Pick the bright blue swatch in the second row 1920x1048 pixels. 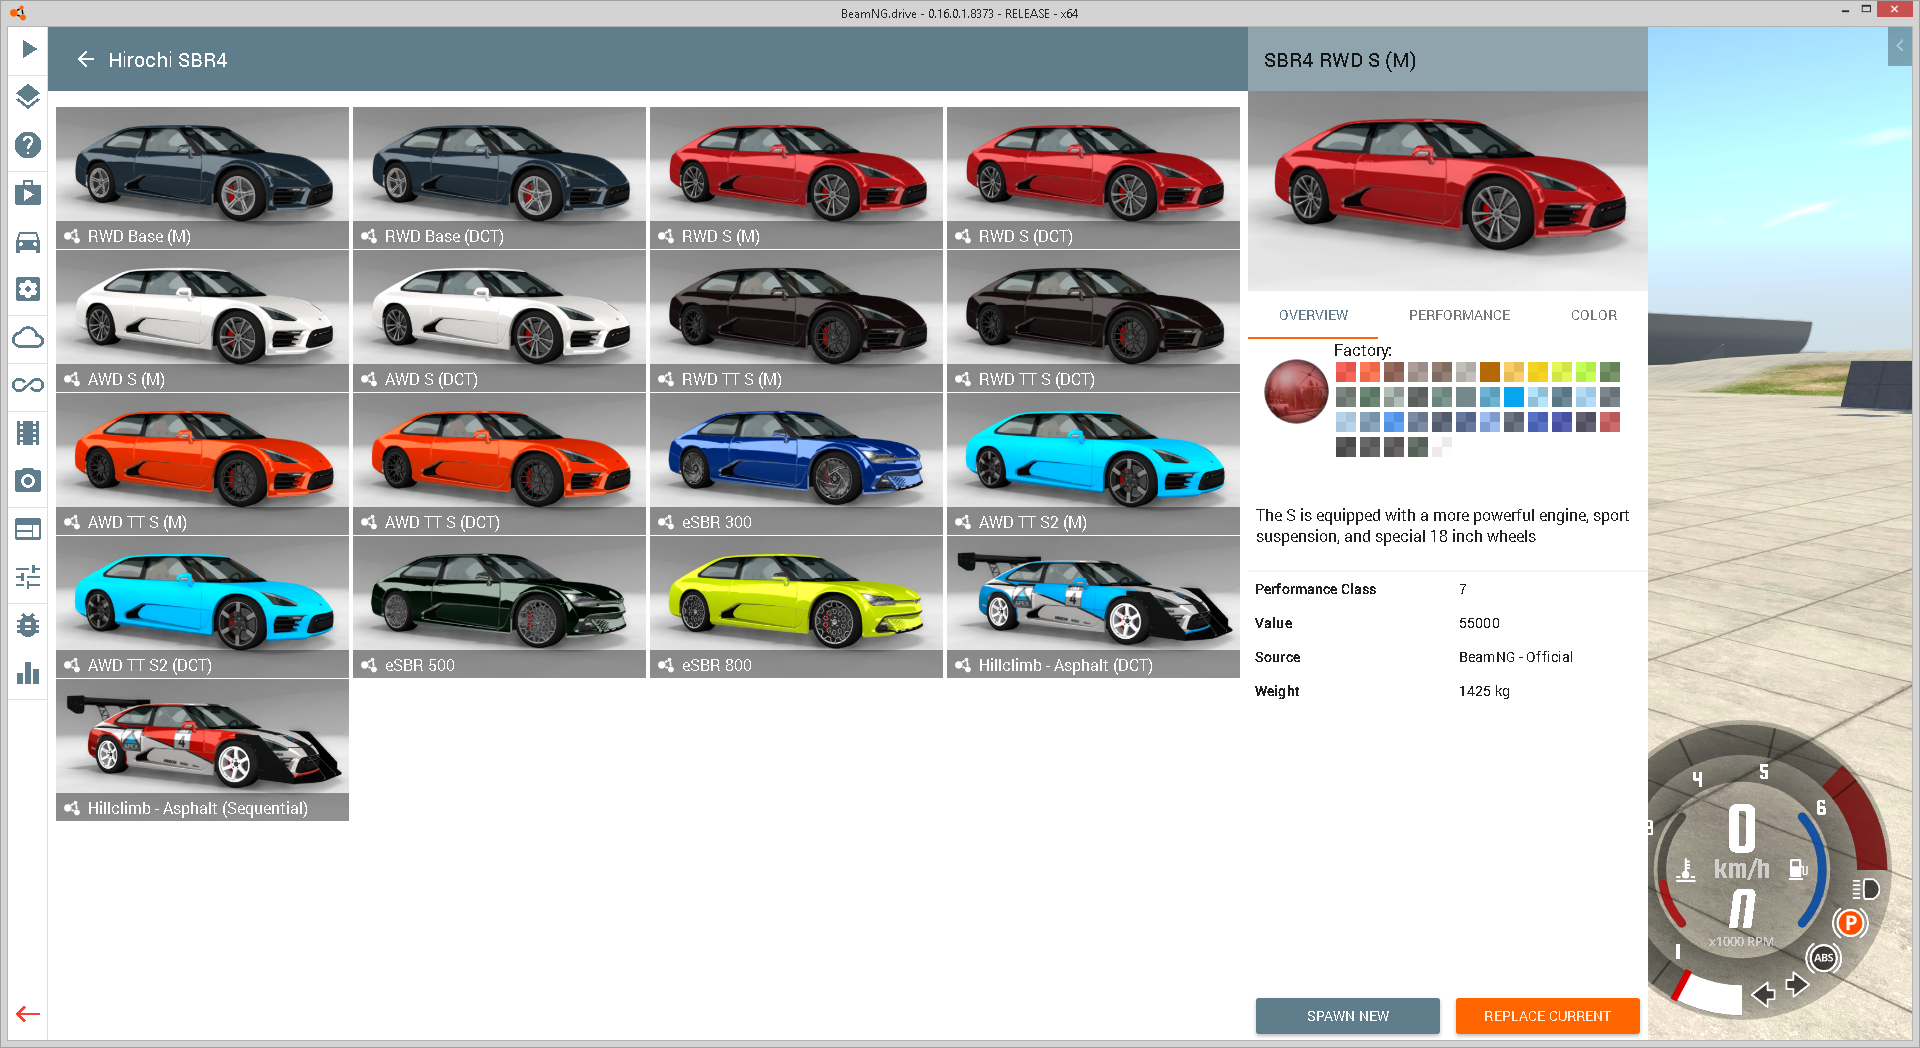tap(1514, 397)
